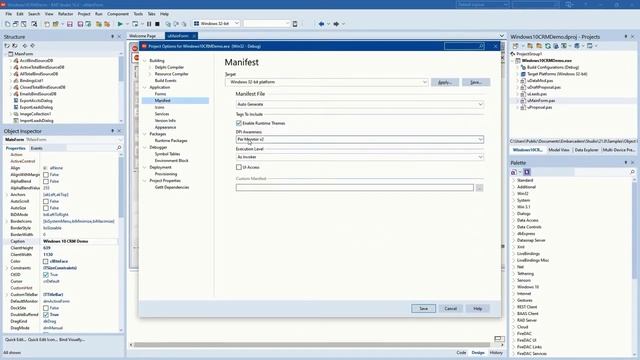Click the Save button next to Target
Screen dimensions: 640x360
(x=476, y=82)
